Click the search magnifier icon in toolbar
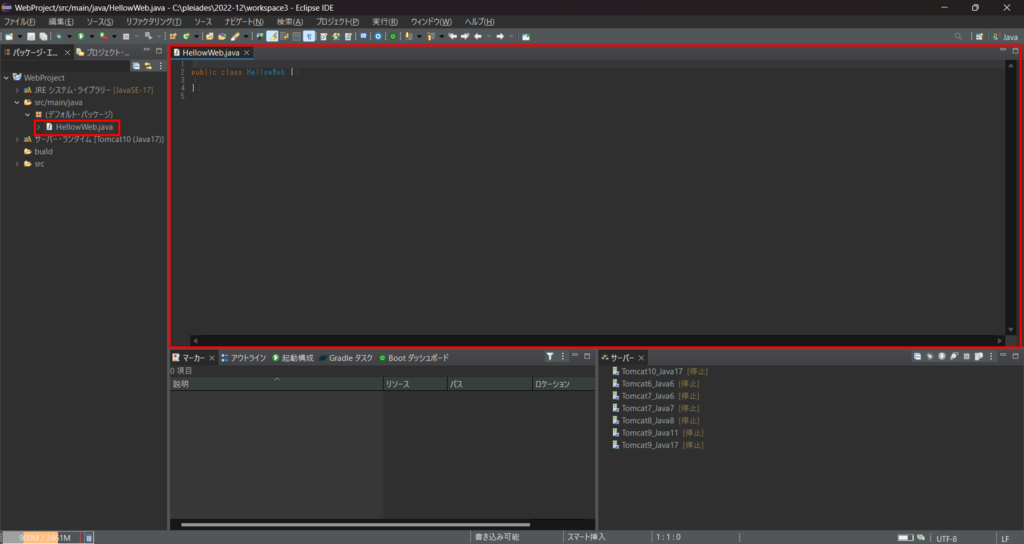The height and width of the screenshot is (544, 1024). [958, 37]
